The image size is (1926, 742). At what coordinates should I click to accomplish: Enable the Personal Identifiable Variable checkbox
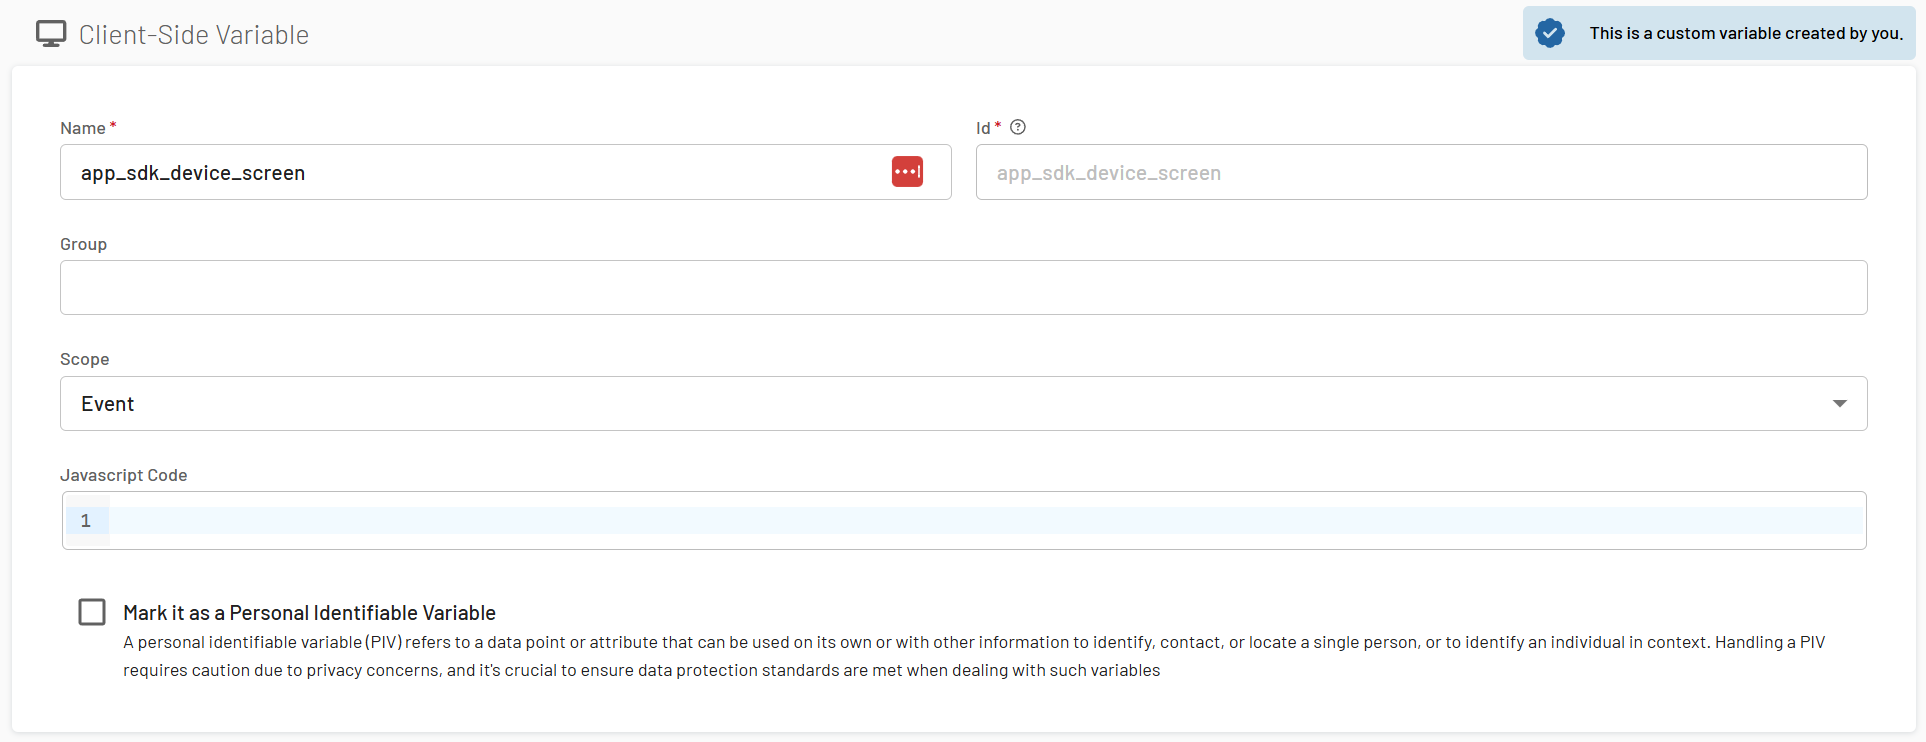coord(92,612)
